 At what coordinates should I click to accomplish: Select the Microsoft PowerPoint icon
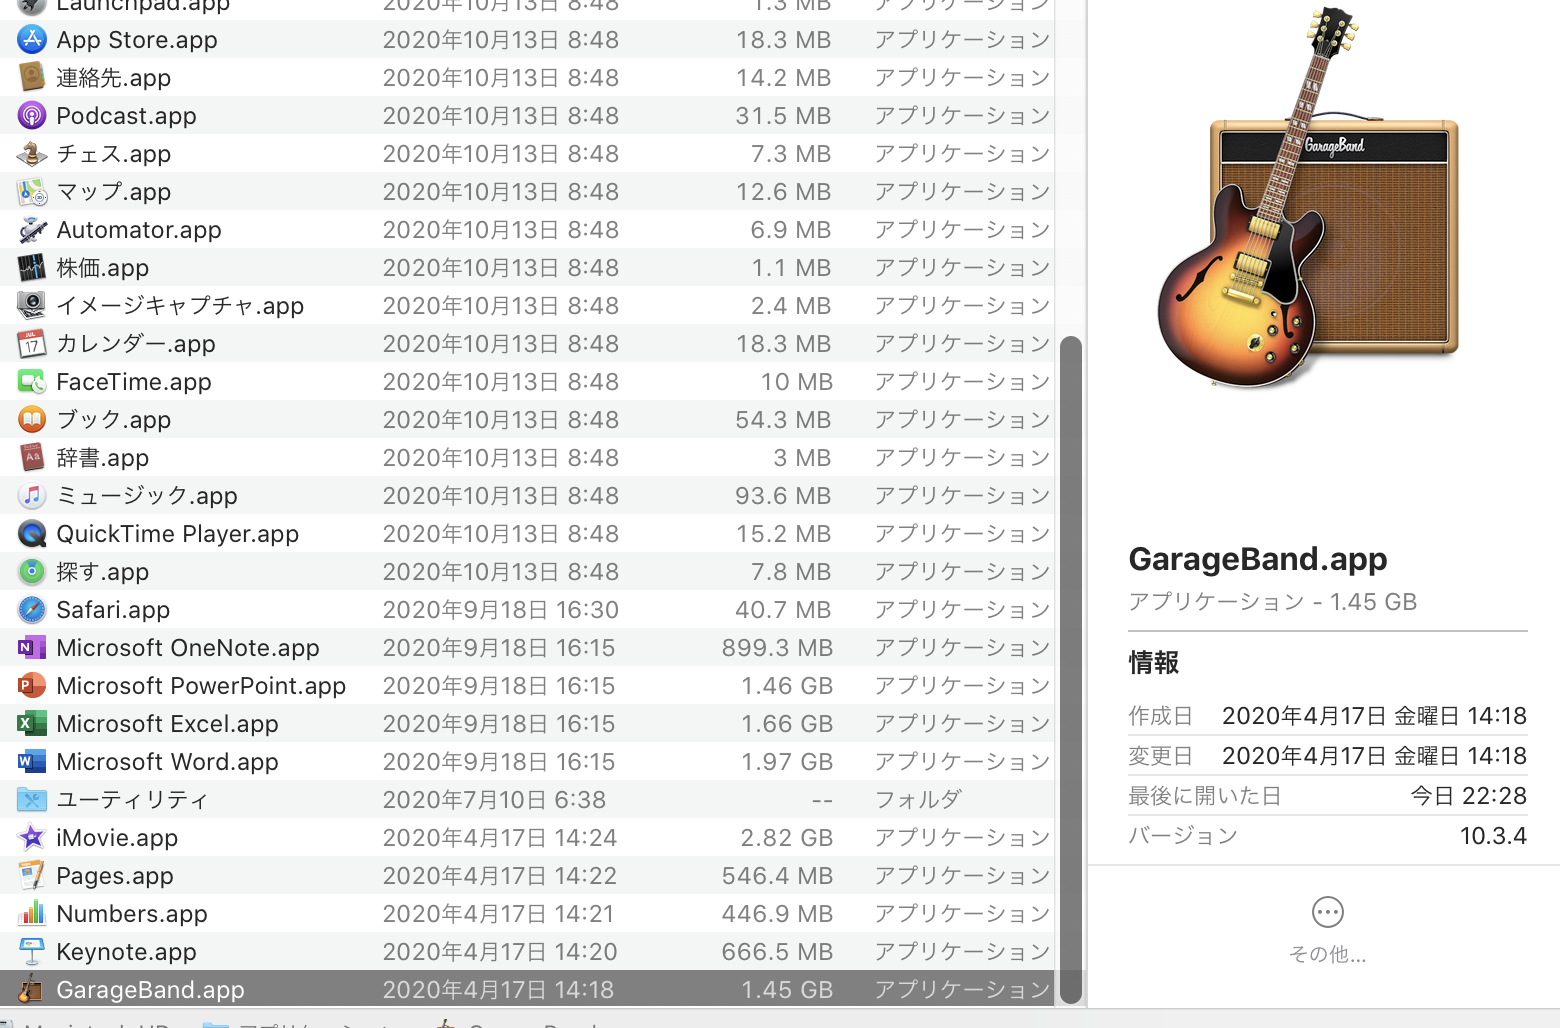tap(32, 685)
